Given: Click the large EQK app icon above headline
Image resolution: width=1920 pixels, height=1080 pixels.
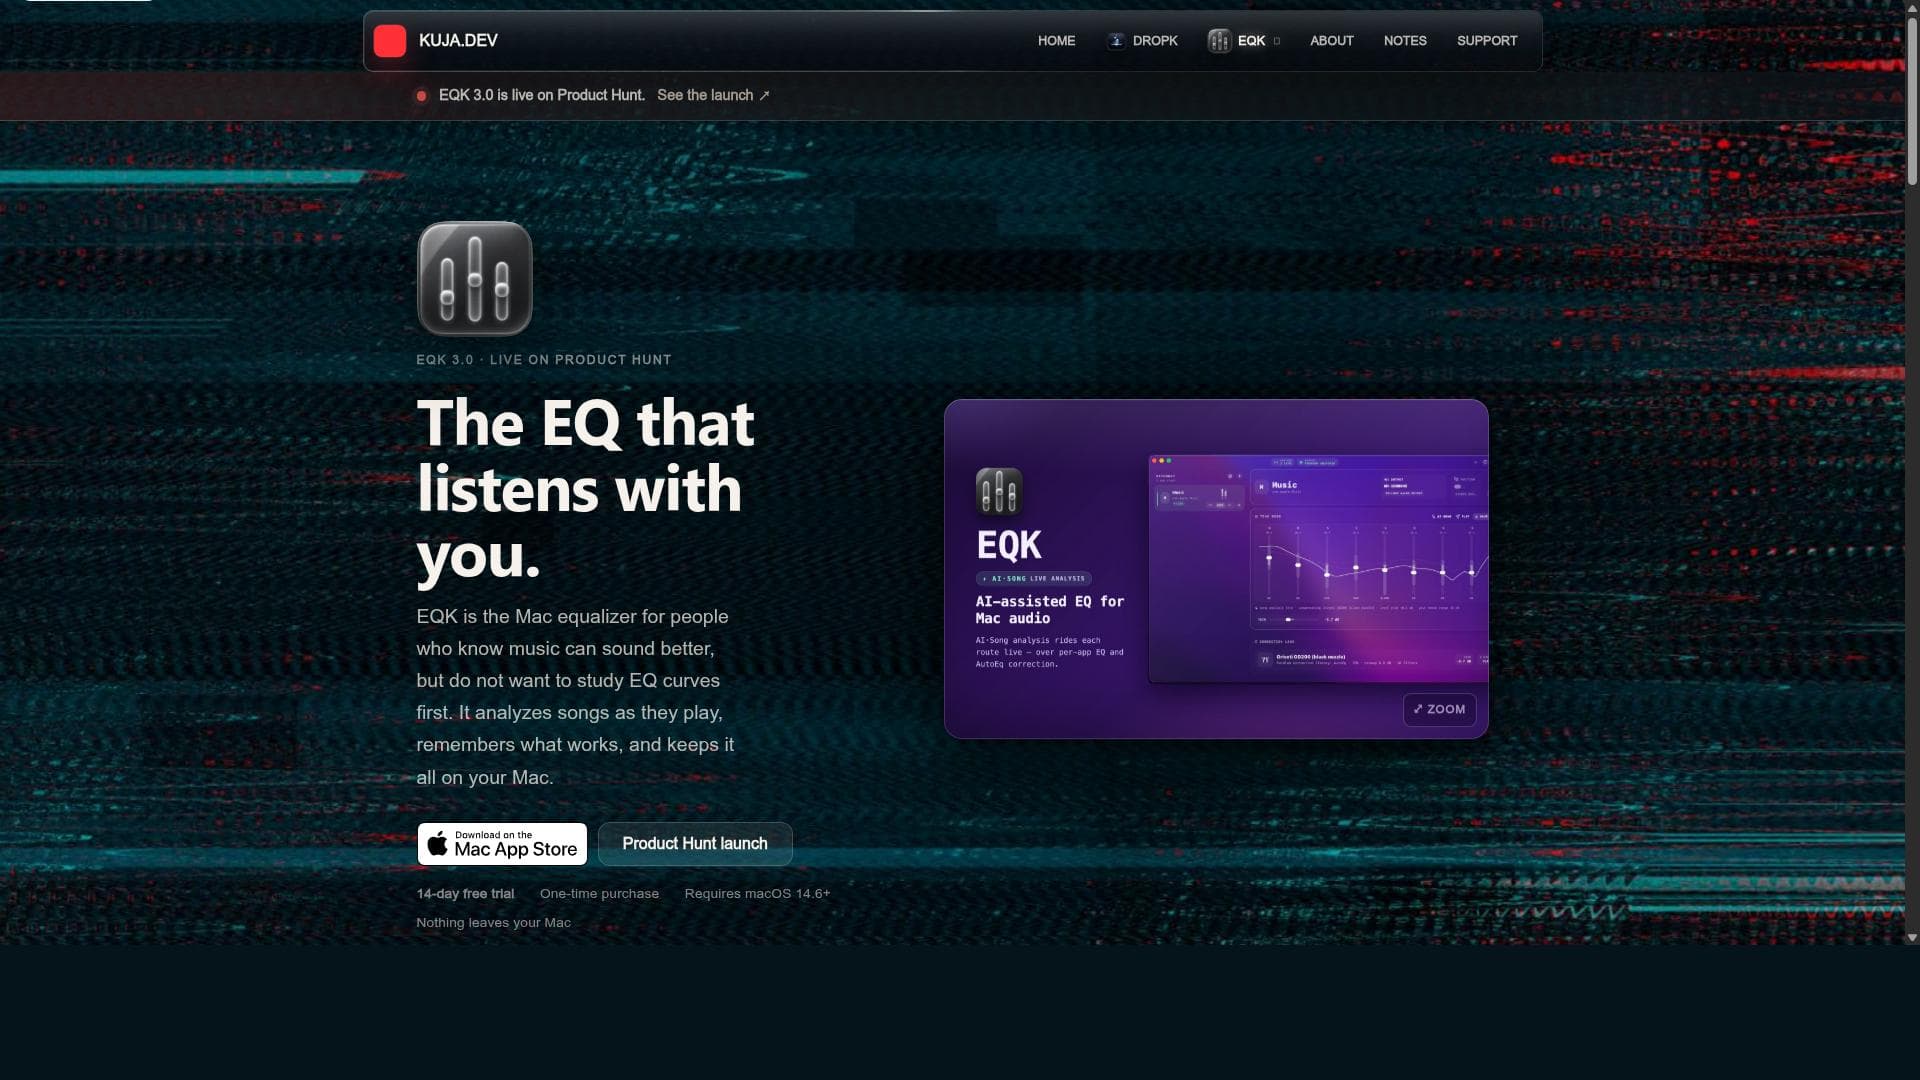Looking at the screenshot, I should (x=475, y=278).
